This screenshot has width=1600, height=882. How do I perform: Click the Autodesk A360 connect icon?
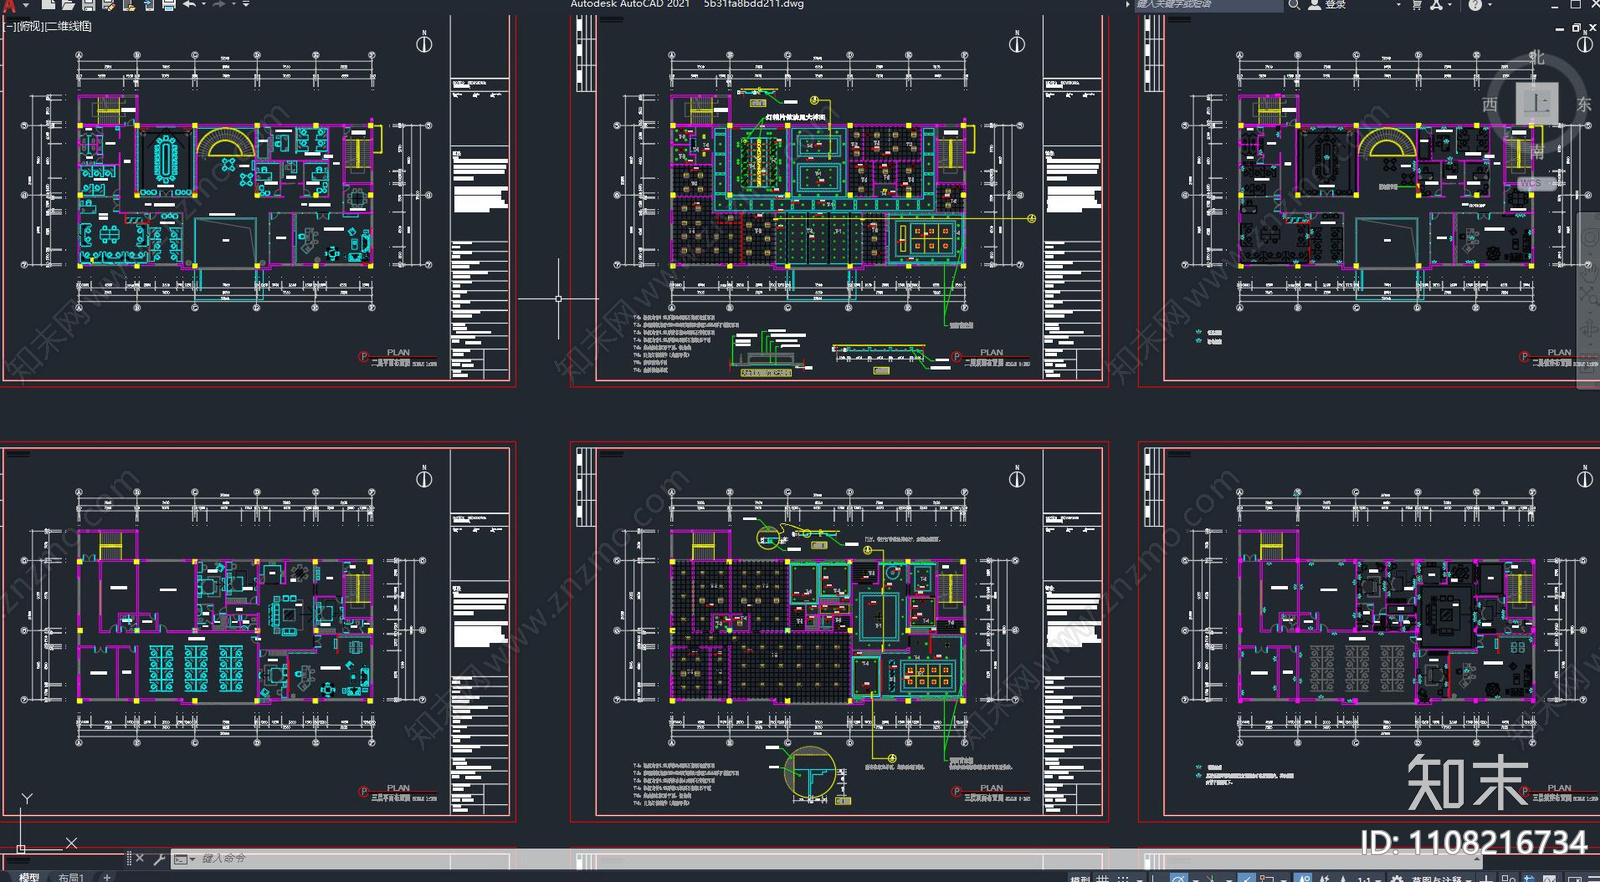1437,5
